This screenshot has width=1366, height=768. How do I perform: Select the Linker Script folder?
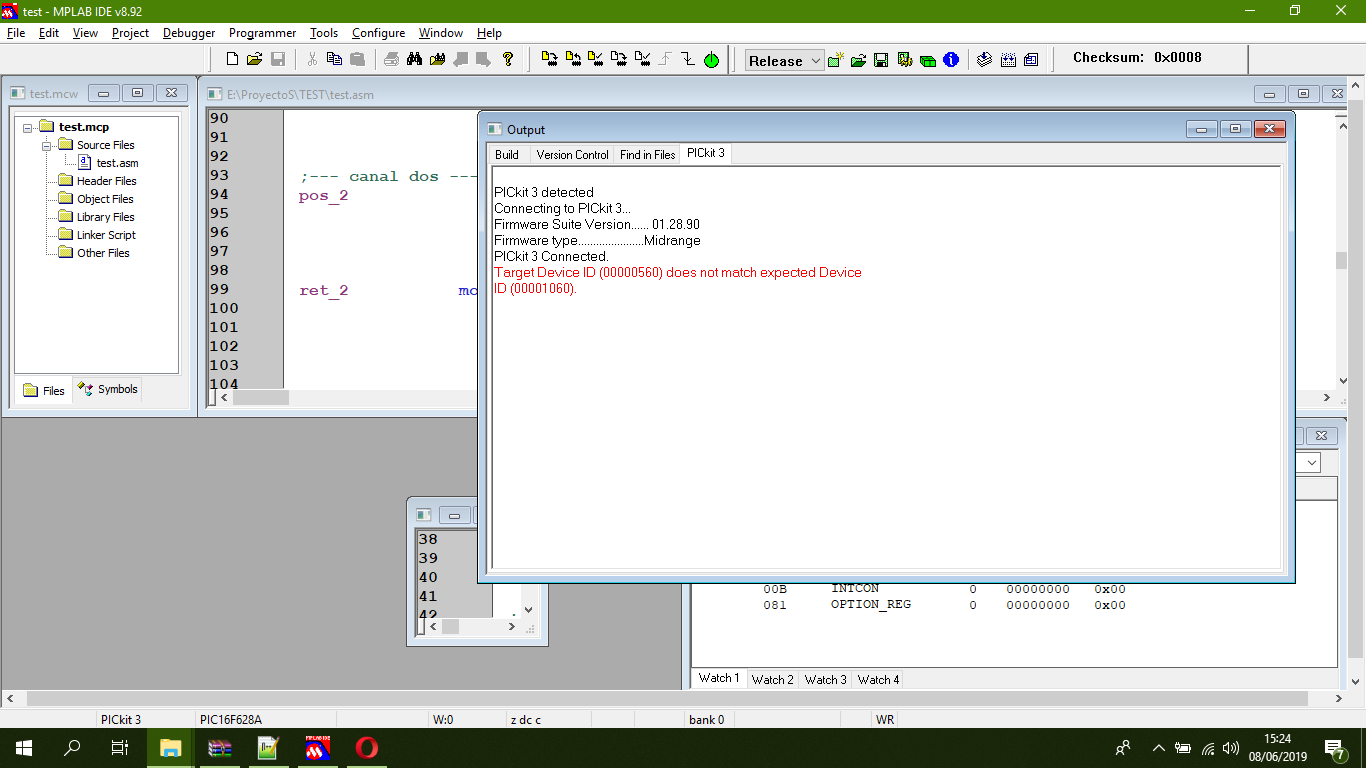[x=106, y=235]
